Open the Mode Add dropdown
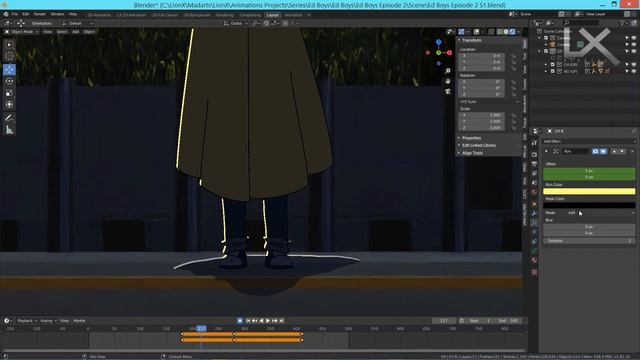 (x=601, y=213)
